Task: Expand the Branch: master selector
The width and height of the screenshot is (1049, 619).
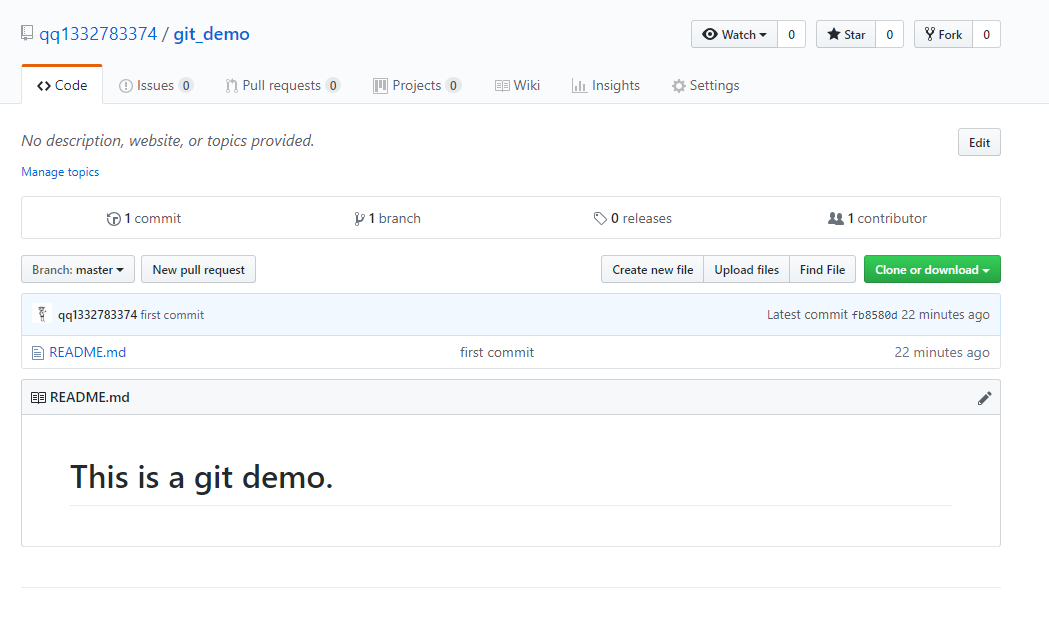Action: (78, 270)
